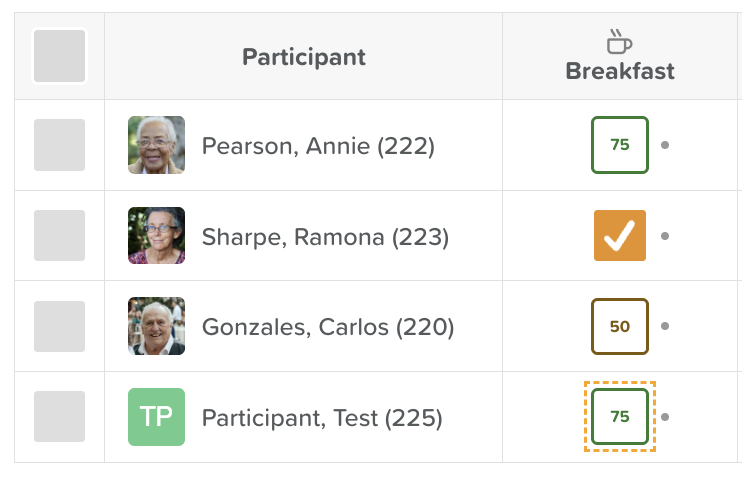Open Participant, Test (225) name link

[x=322, y=418]
